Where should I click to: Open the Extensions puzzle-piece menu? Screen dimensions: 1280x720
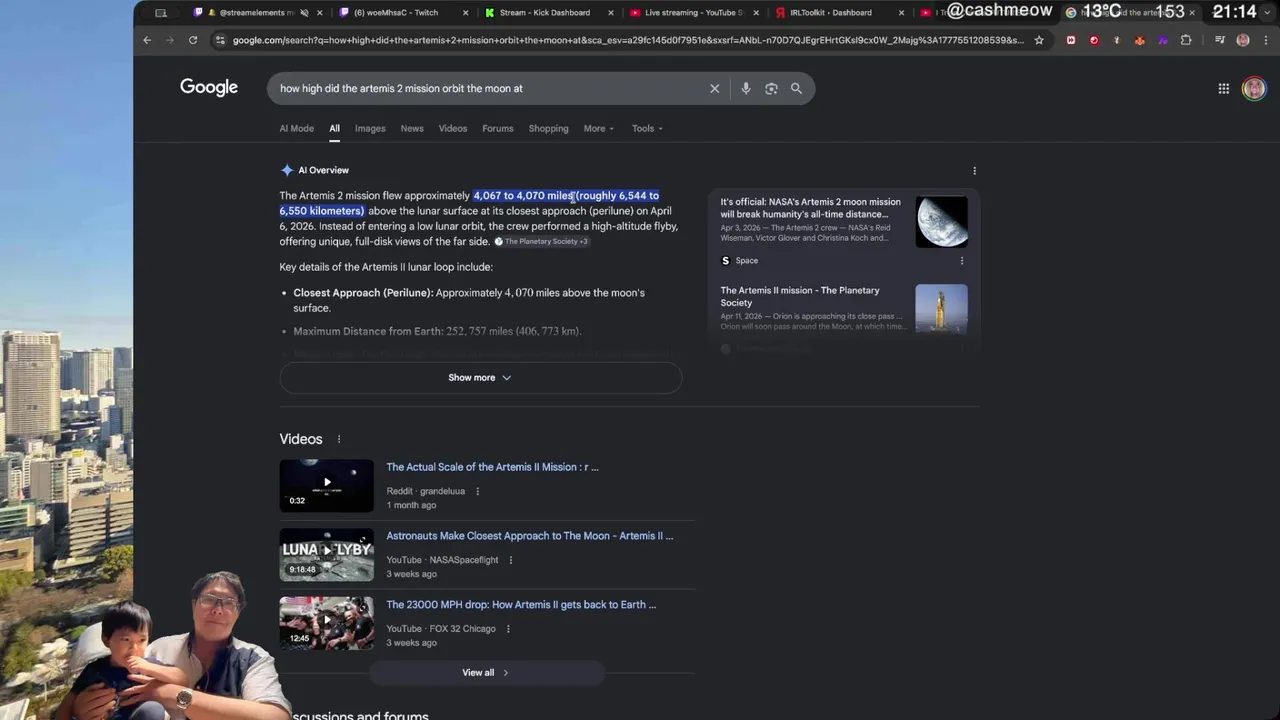tap(1186, 40)
